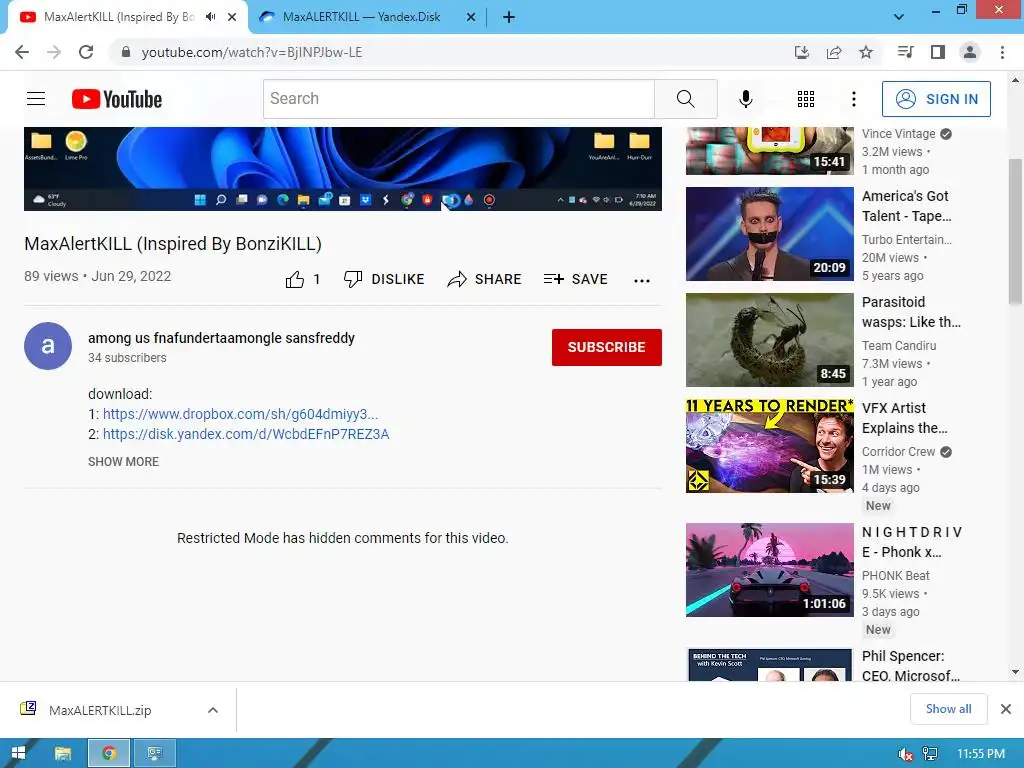Open the Dropbox download link
1024x768 pixels.
point(240,414)
